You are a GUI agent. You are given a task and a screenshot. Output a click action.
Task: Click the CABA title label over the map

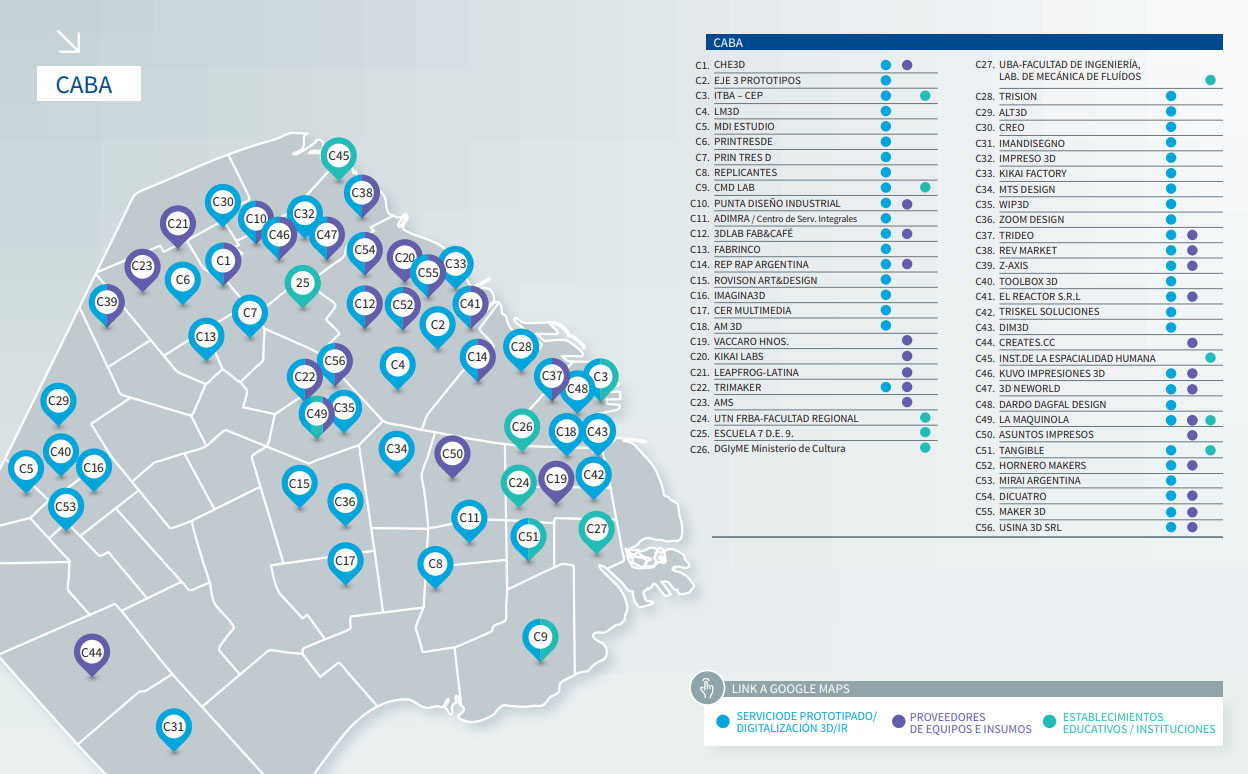(x=89, y=84)
